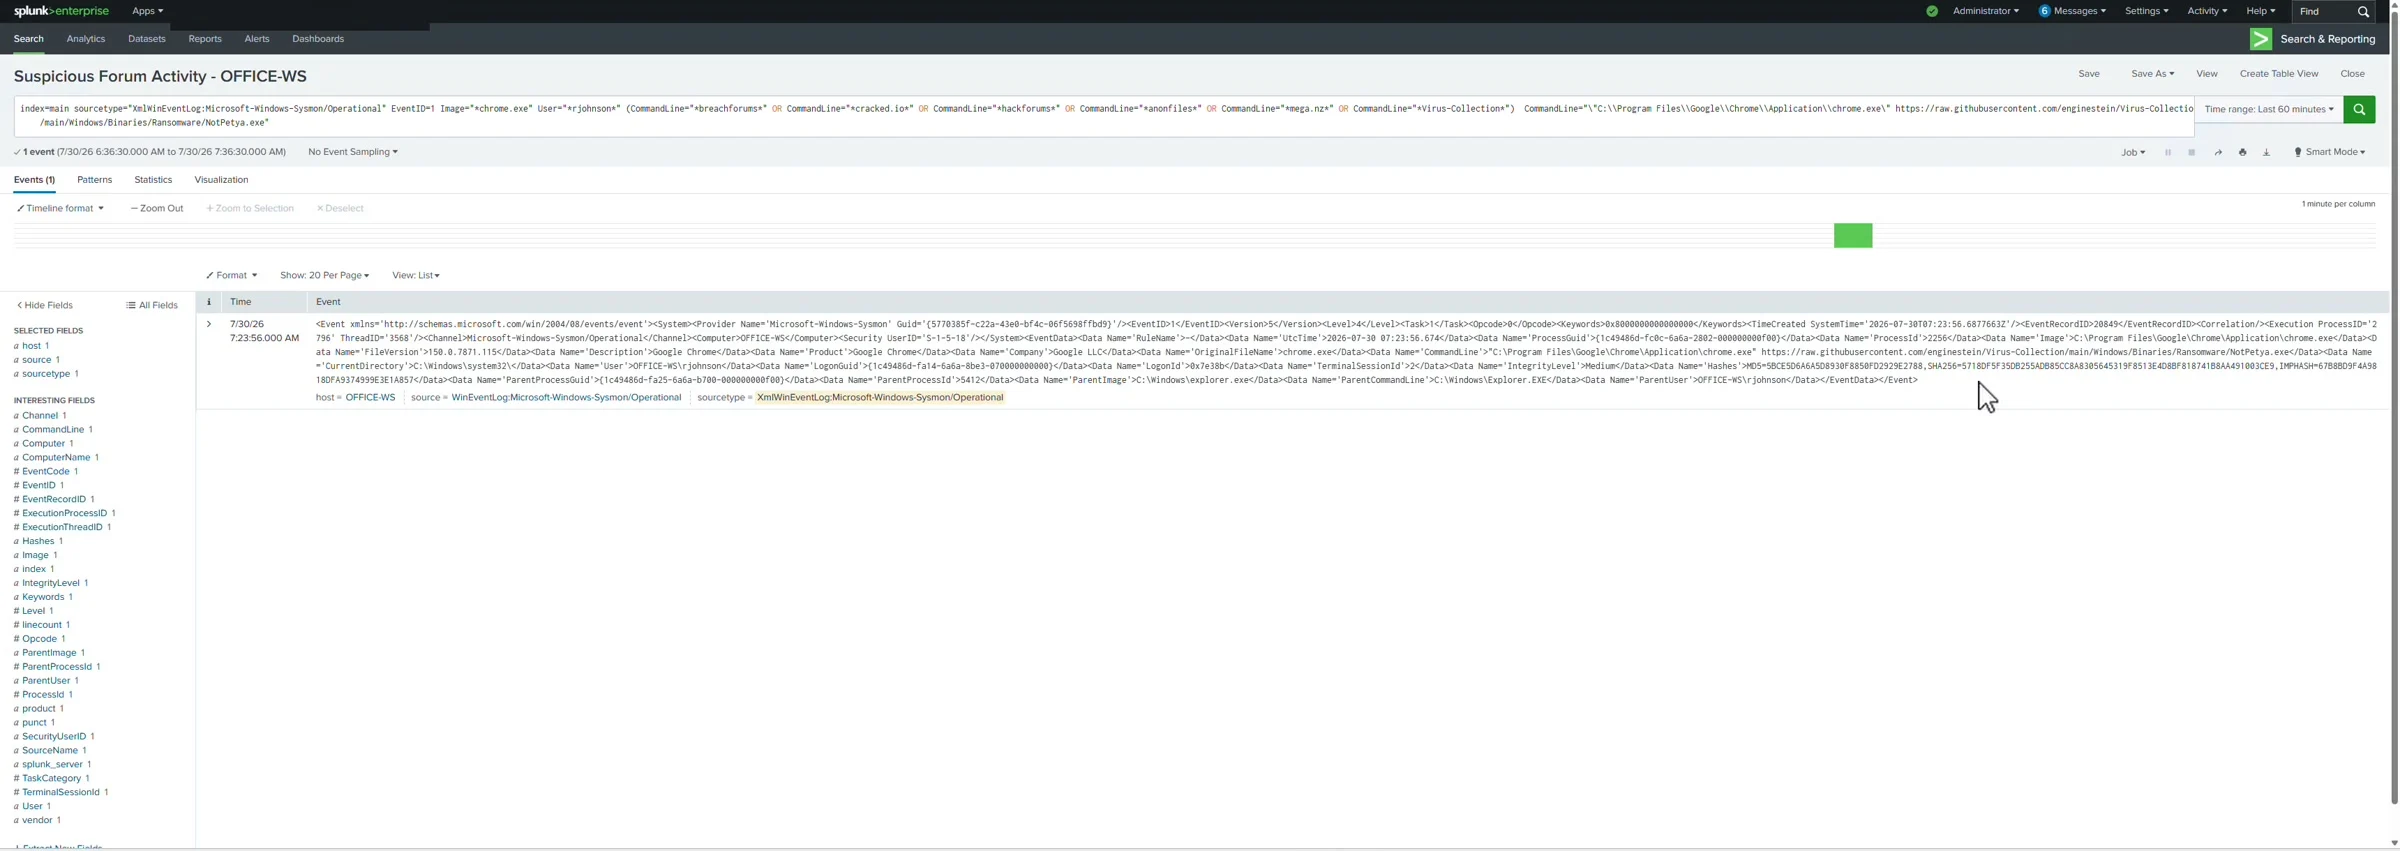Pause the search job
The width and height of the screenshot is (2400, 851).
coord(2168,152)
